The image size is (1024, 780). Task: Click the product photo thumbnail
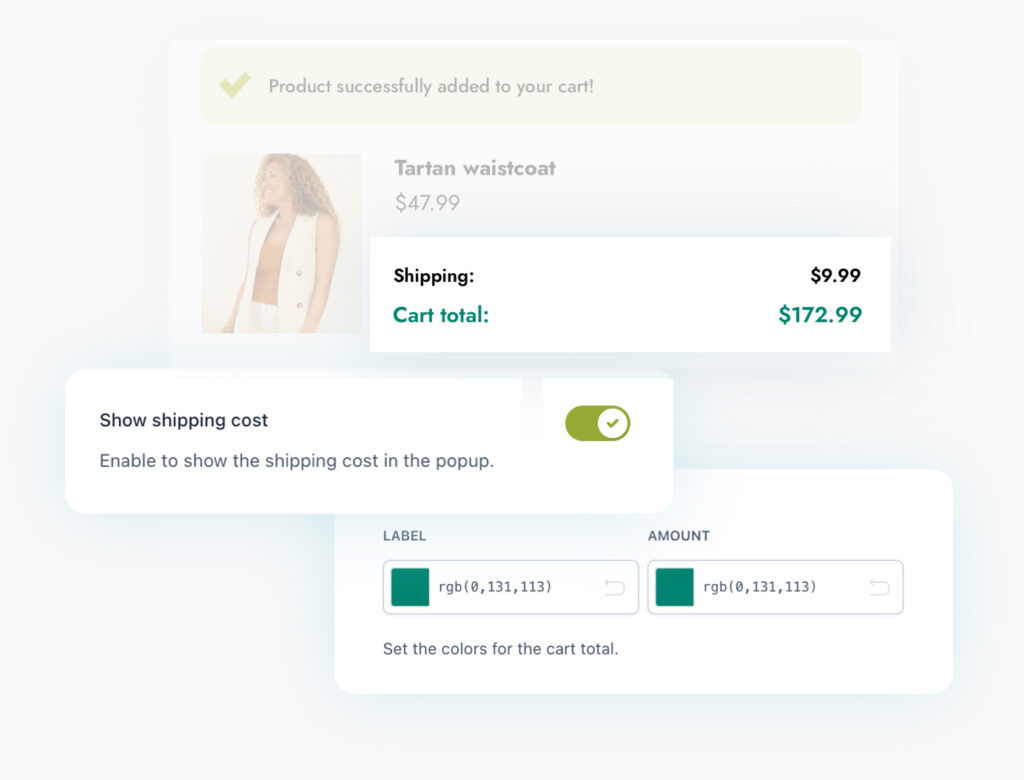pos(281,243)
